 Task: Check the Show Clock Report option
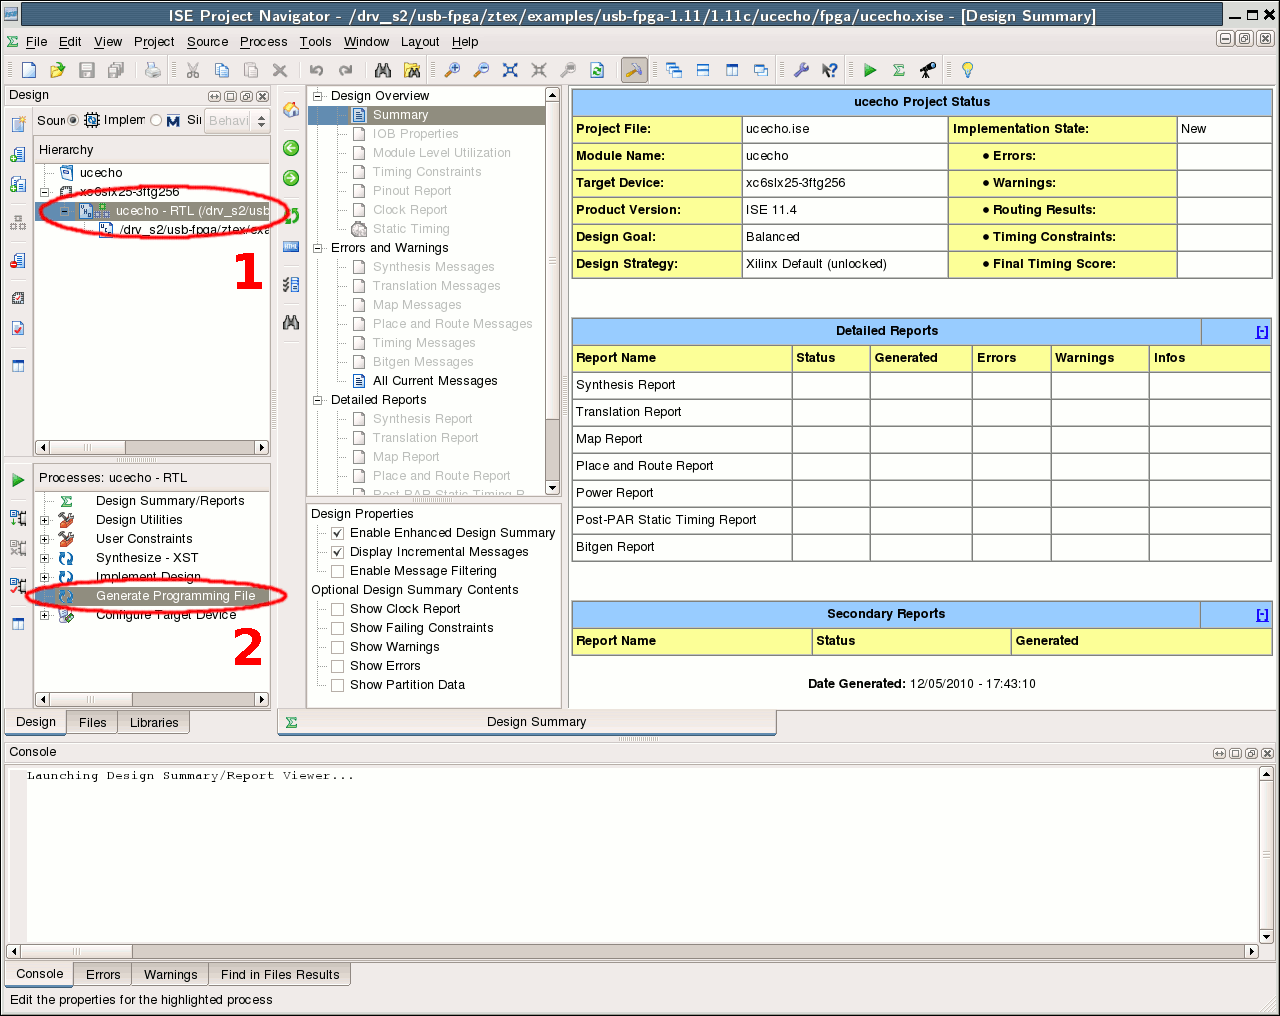(x=338, y=609)
